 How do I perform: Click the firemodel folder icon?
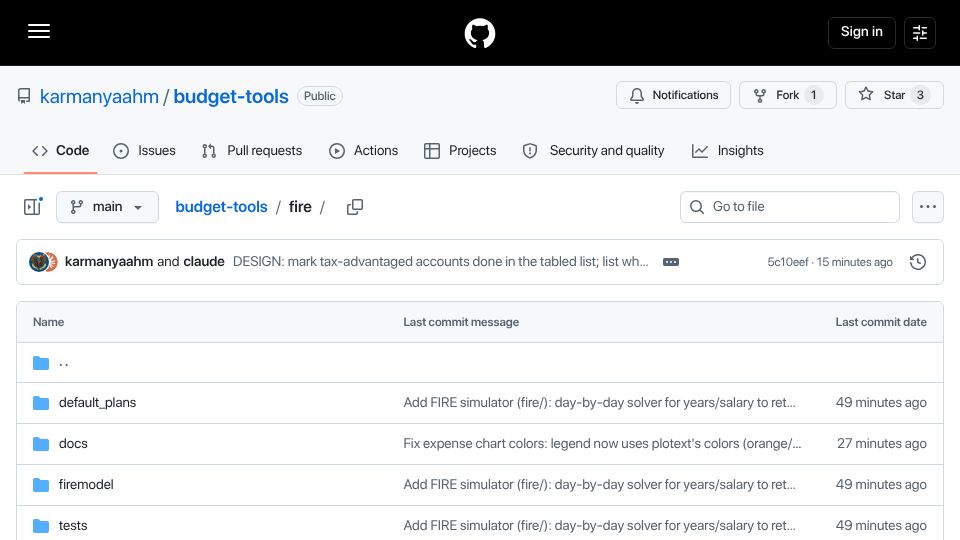pos(41,485)
